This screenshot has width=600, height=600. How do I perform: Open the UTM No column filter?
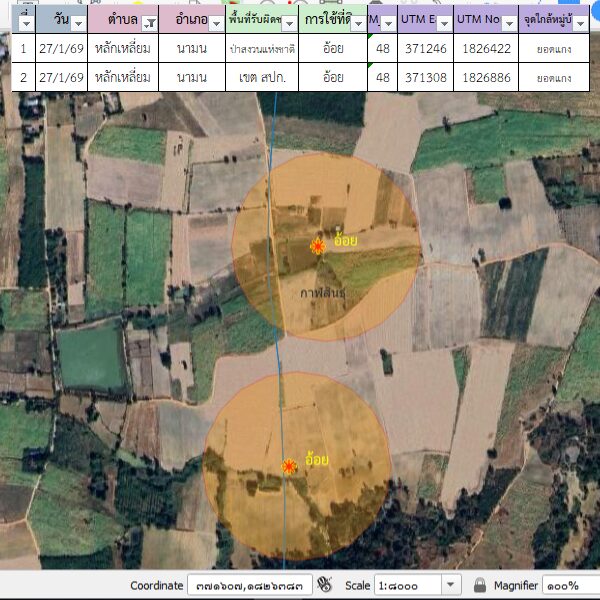[509, 23]
